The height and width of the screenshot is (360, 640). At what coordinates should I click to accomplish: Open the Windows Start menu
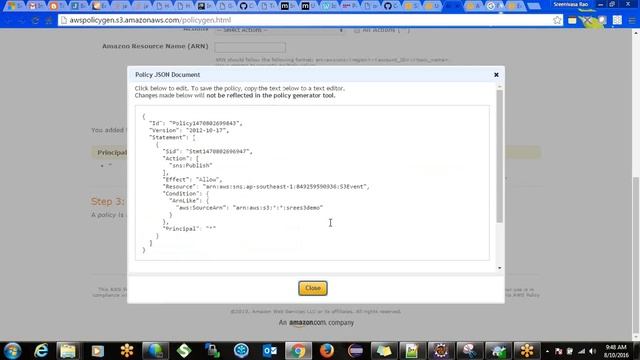(13, 351)
